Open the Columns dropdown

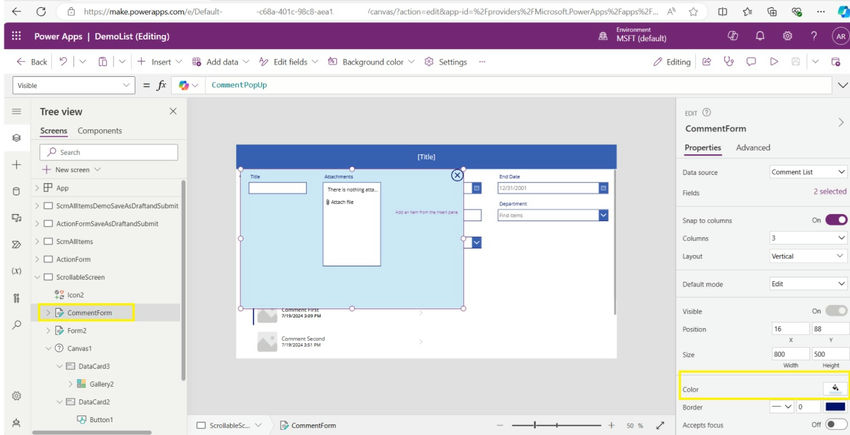click(x=808, y=238)
